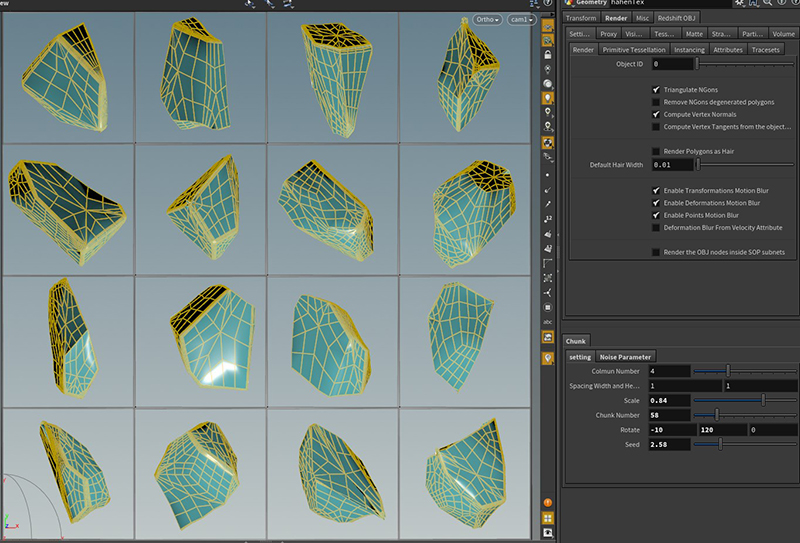
Task: Click the Rotate field showing -10
Action: click(x=672, y=430)
